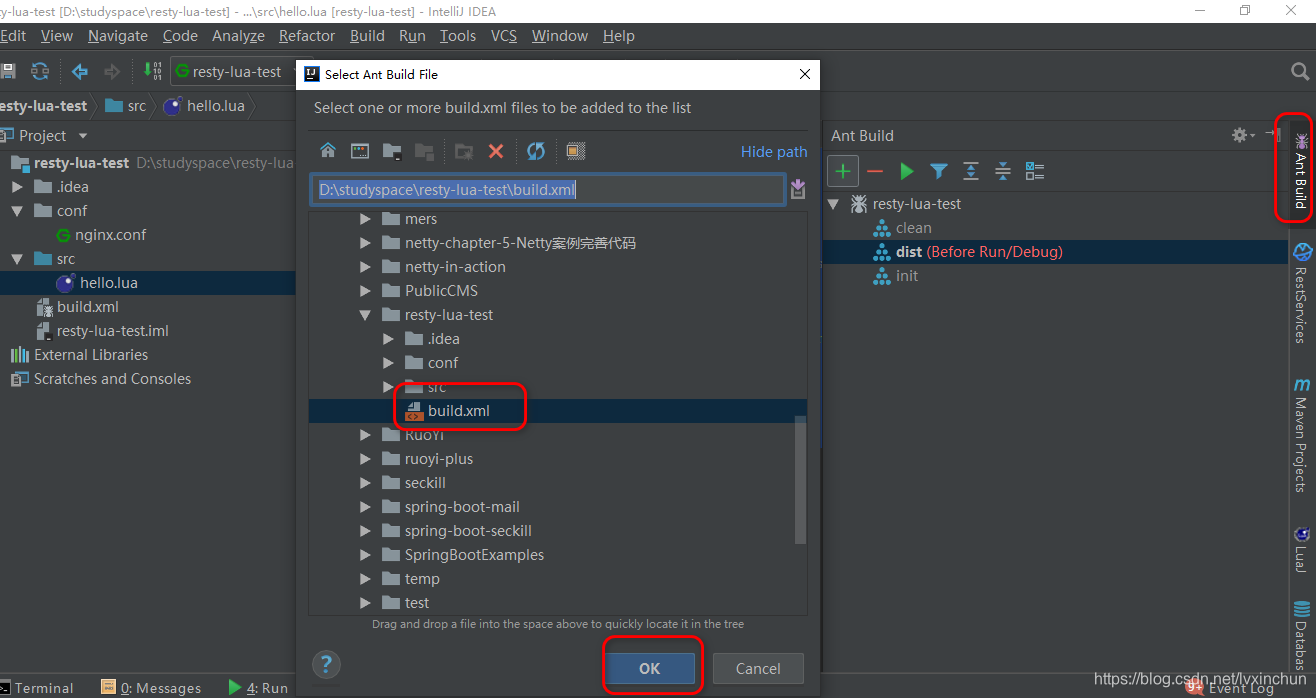Confirm selection with OK button
This screenshot has width=1316, height=698.
[650, 668]
